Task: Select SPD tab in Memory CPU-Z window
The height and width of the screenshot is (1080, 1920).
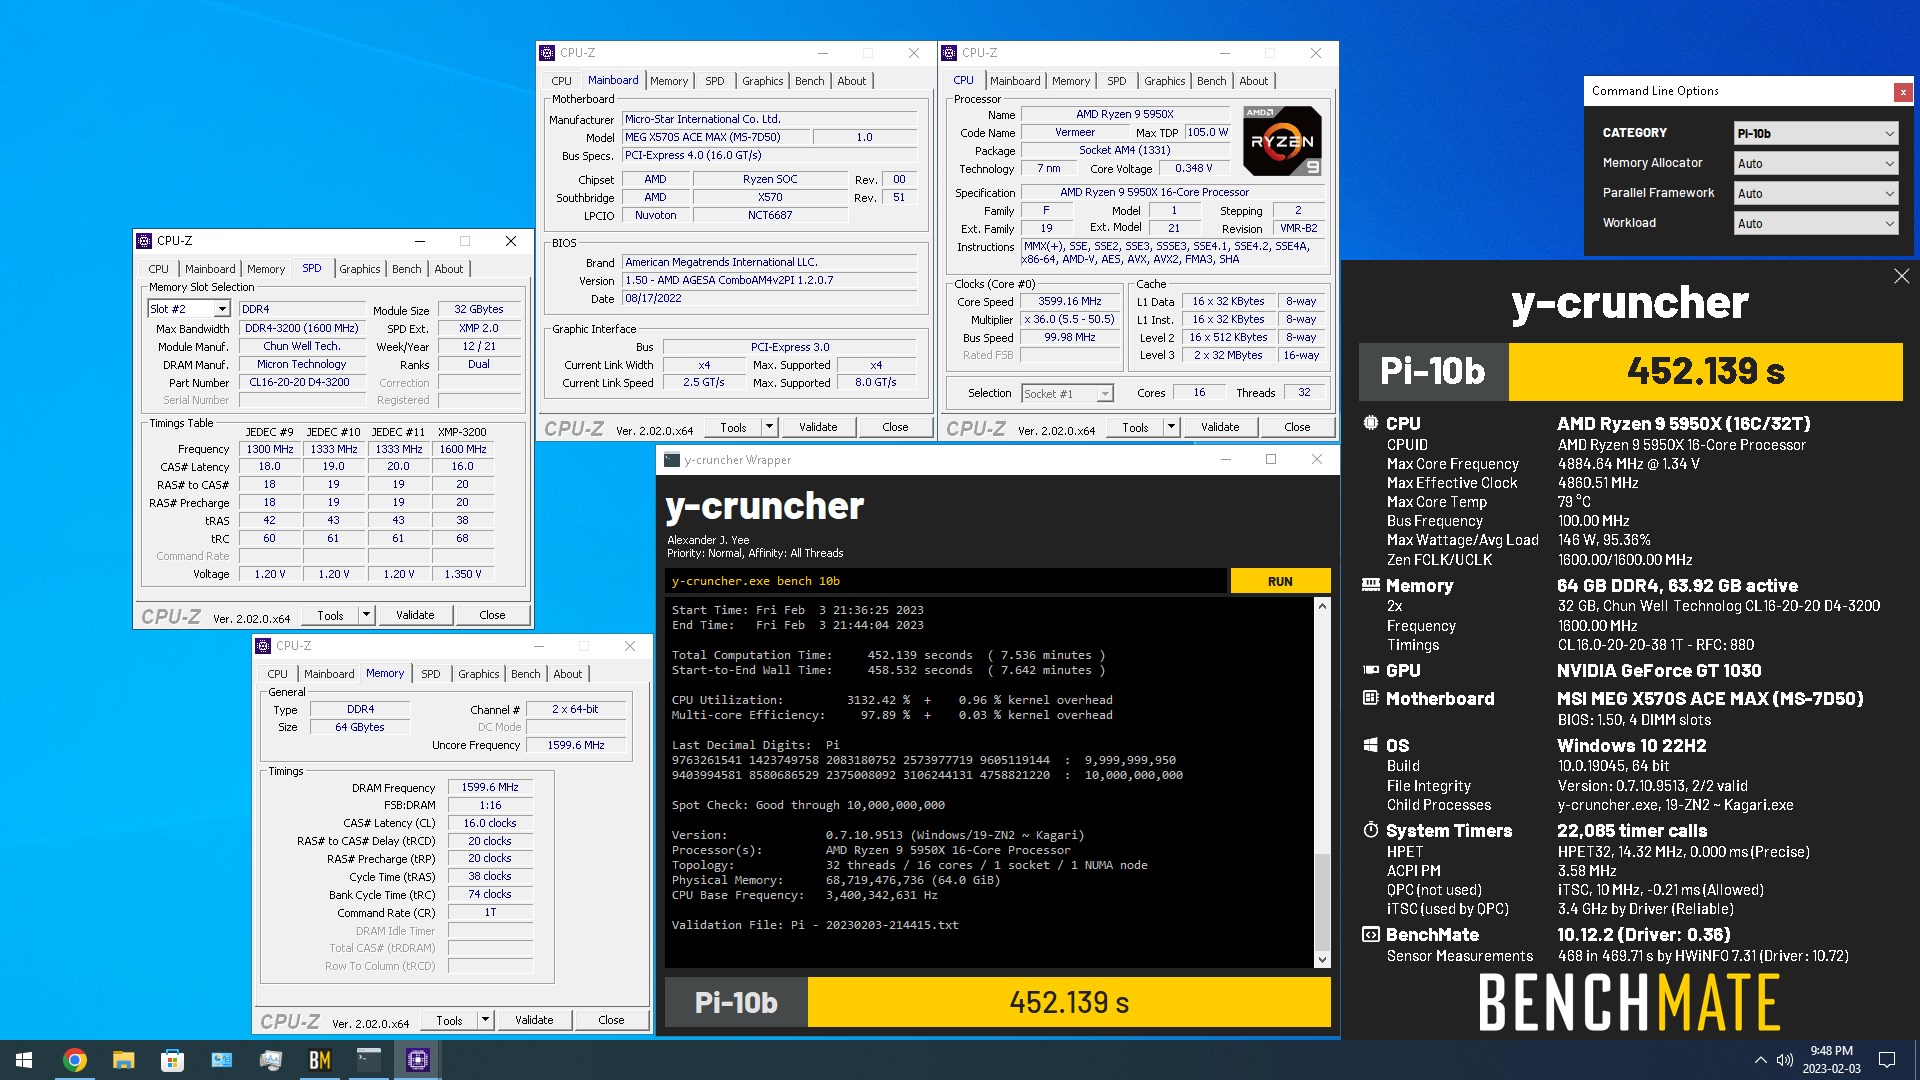Action: point(430,674)
